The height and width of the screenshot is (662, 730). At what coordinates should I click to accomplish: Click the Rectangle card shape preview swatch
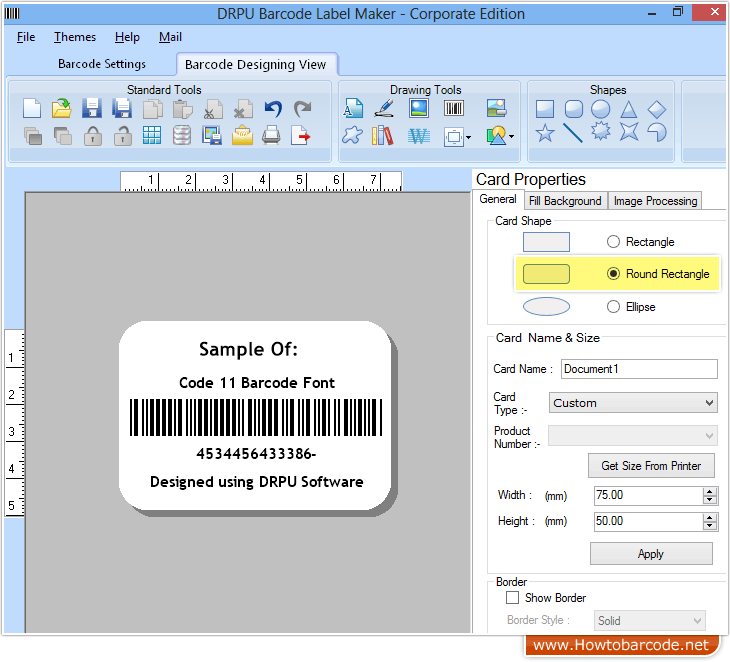tap(546, 242)
